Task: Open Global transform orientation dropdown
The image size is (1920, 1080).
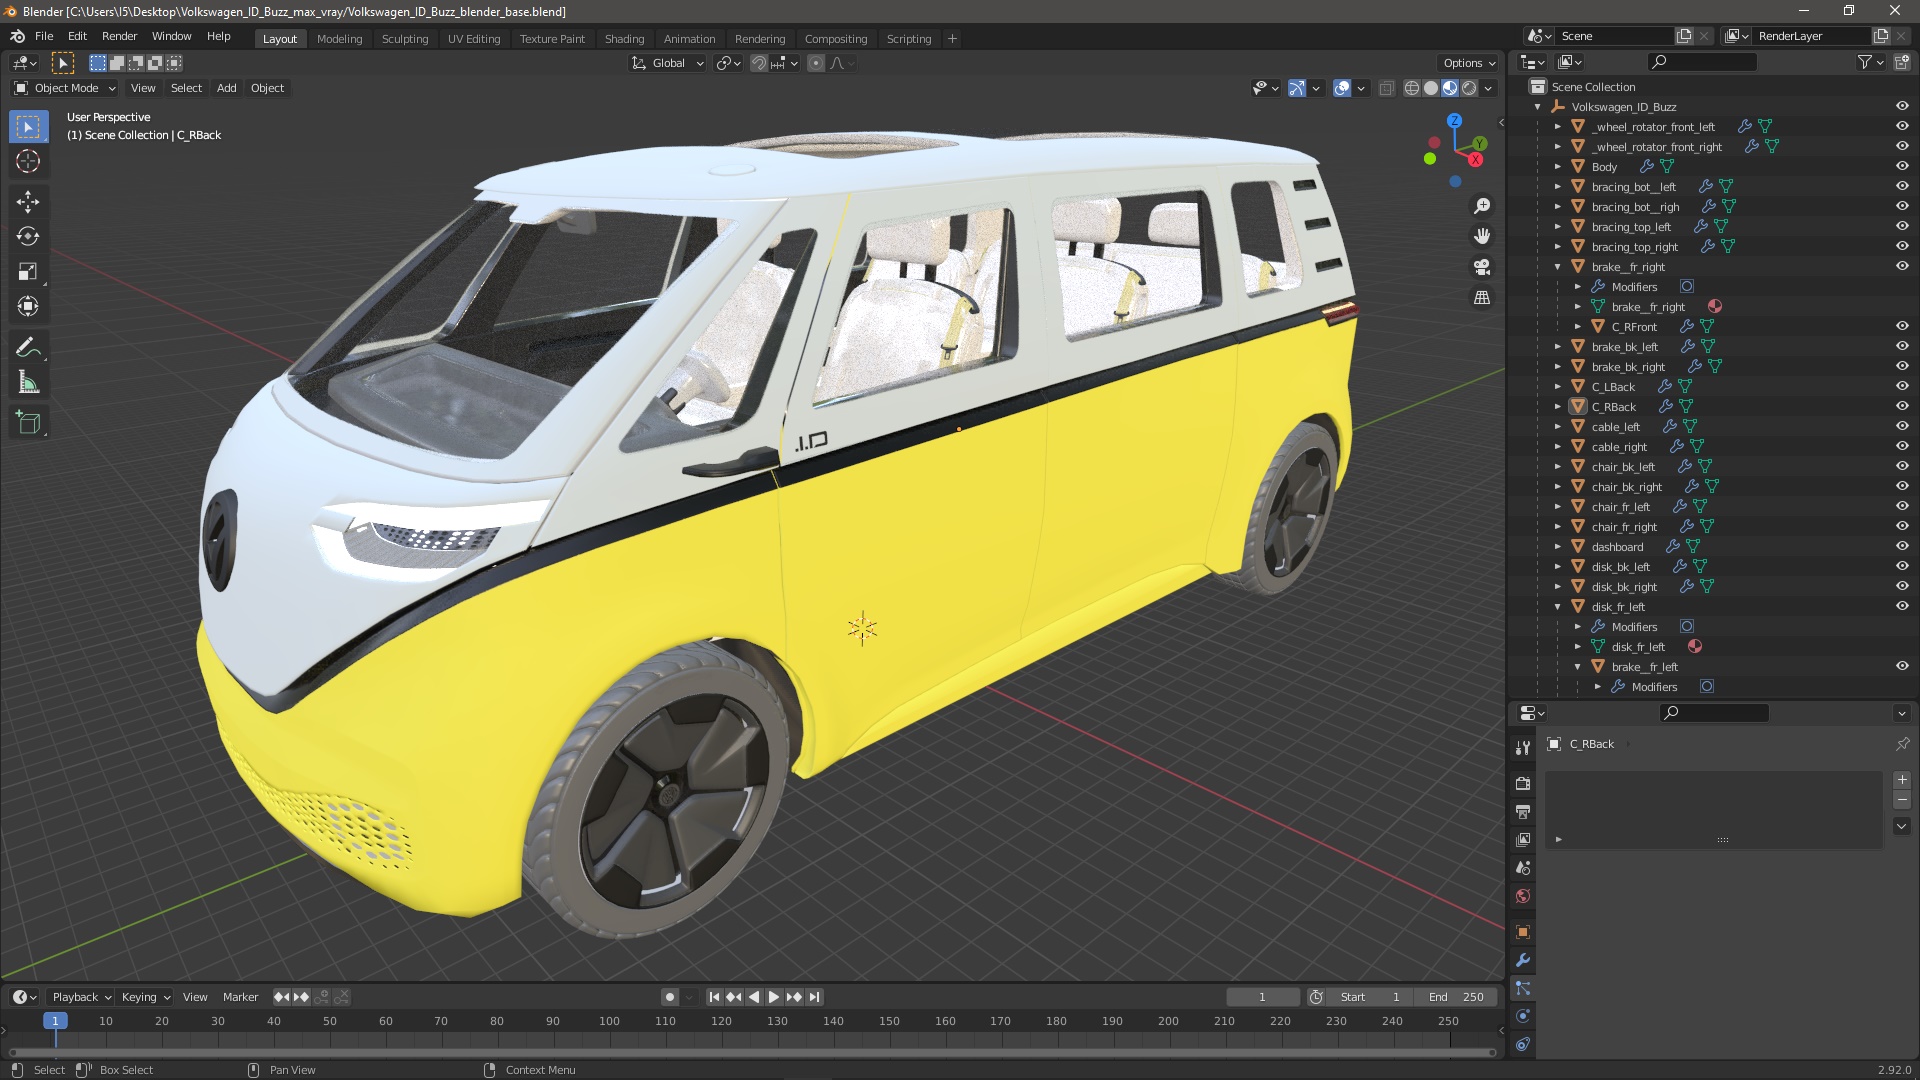Action: 668,63
